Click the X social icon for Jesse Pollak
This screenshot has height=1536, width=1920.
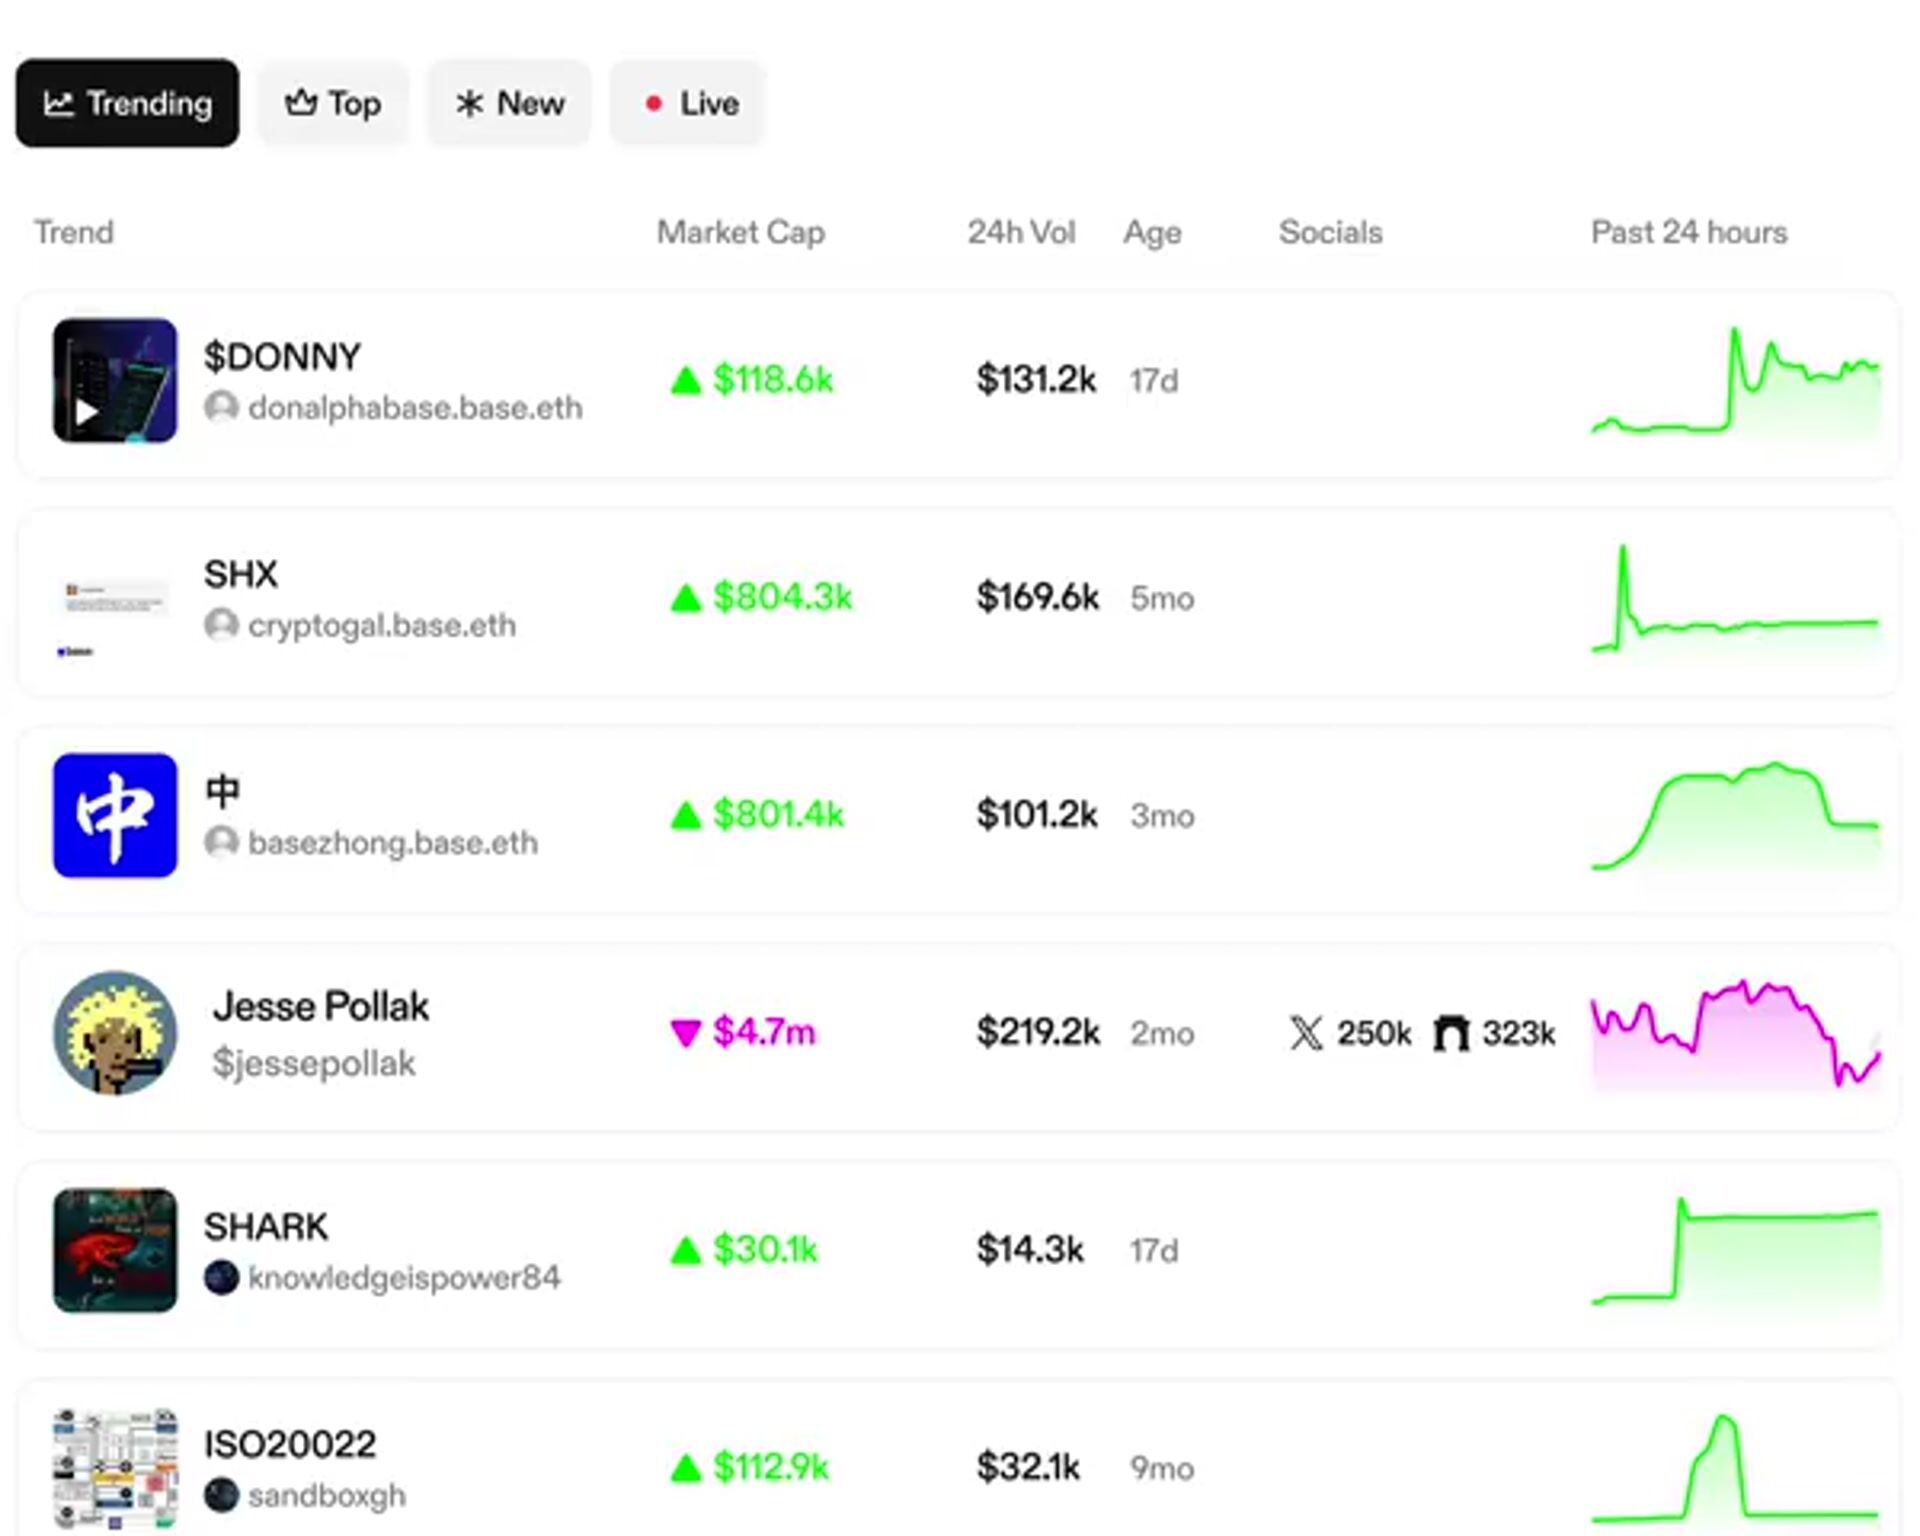pyautogui.click(x=1306, y=1033)
